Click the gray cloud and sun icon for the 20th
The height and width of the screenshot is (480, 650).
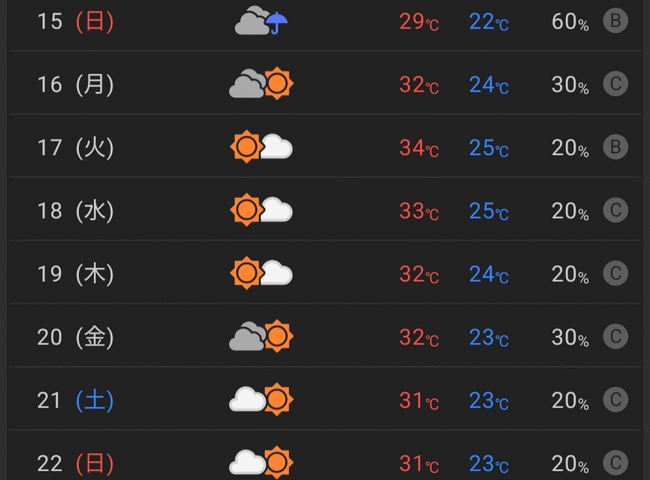pyautogui.click(x=261, y=336)
